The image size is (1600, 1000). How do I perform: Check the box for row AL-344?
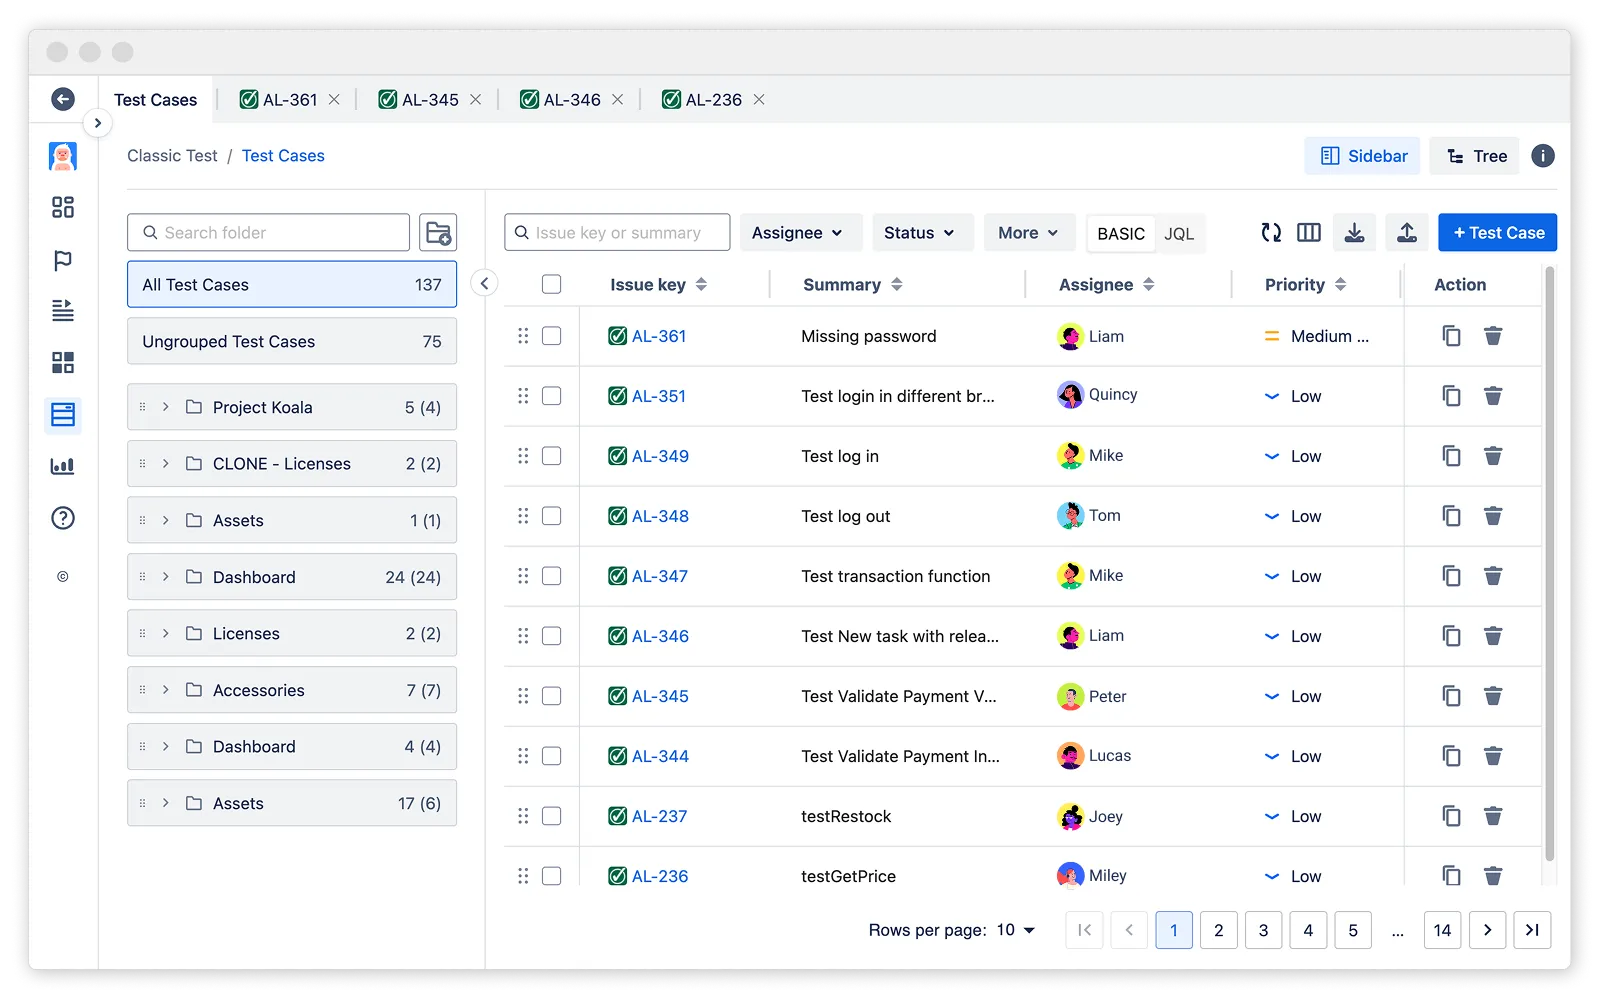(x=551, y=756)
